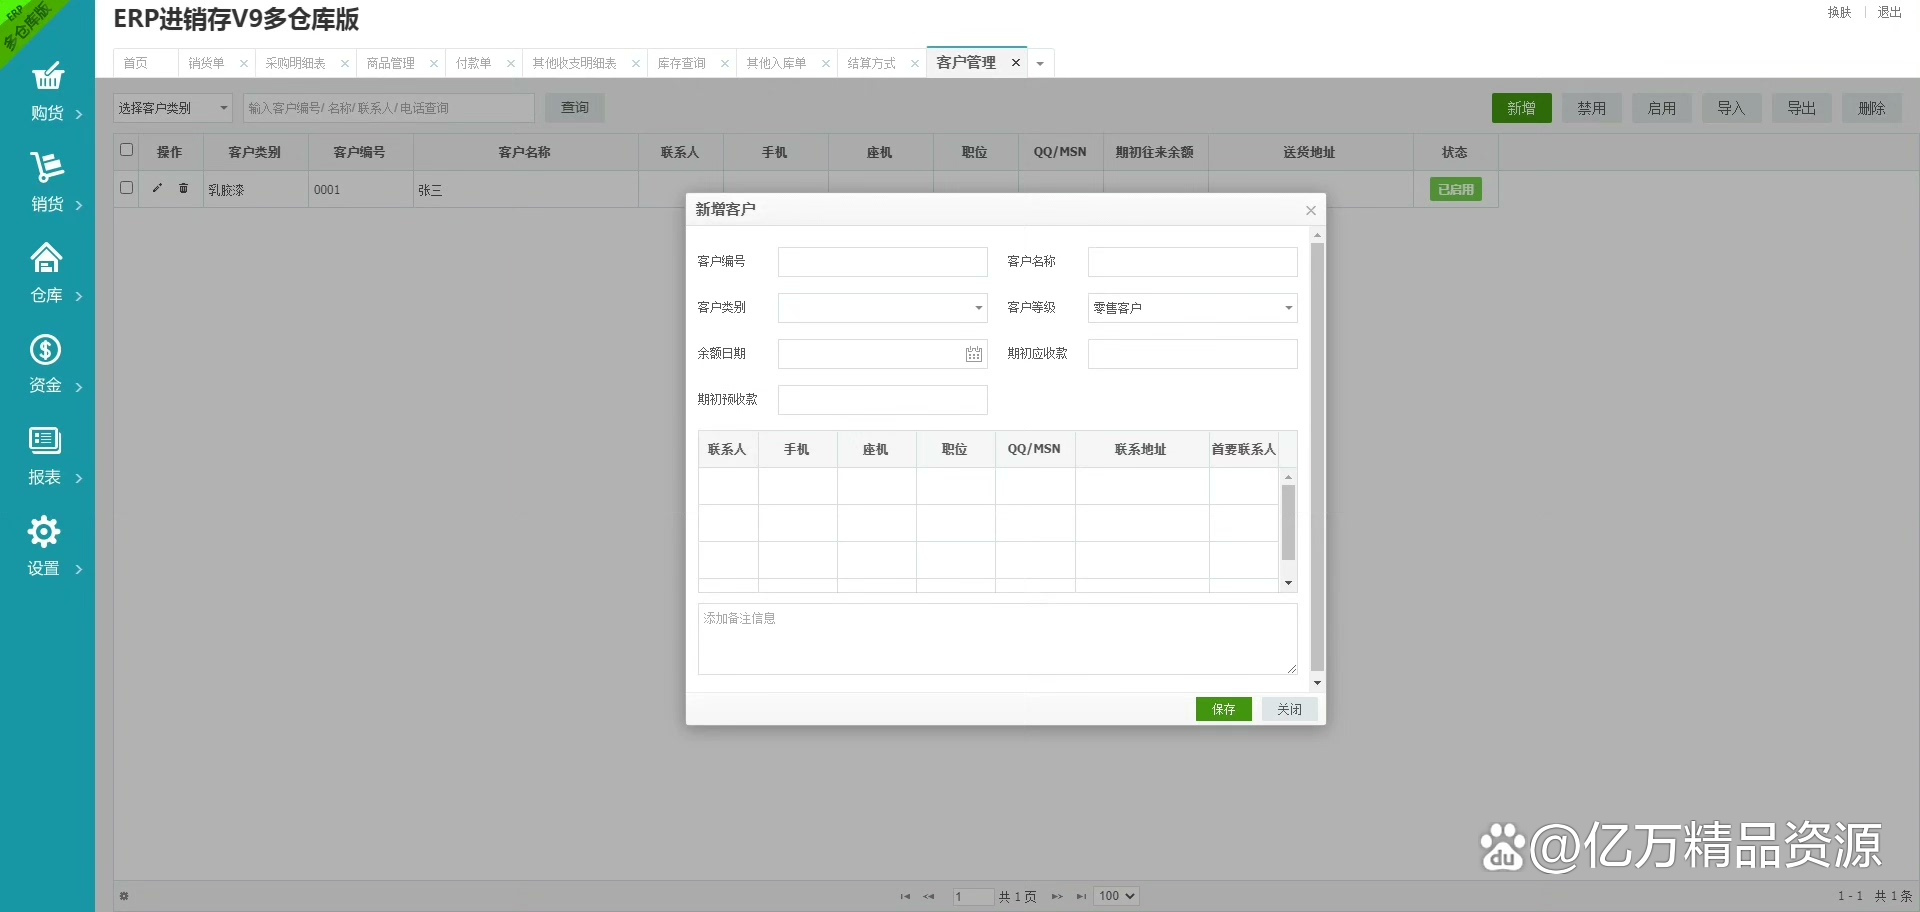Click the customer search query input box
1920x912 pixels.
pyautogui.click(x=389, y=108)
